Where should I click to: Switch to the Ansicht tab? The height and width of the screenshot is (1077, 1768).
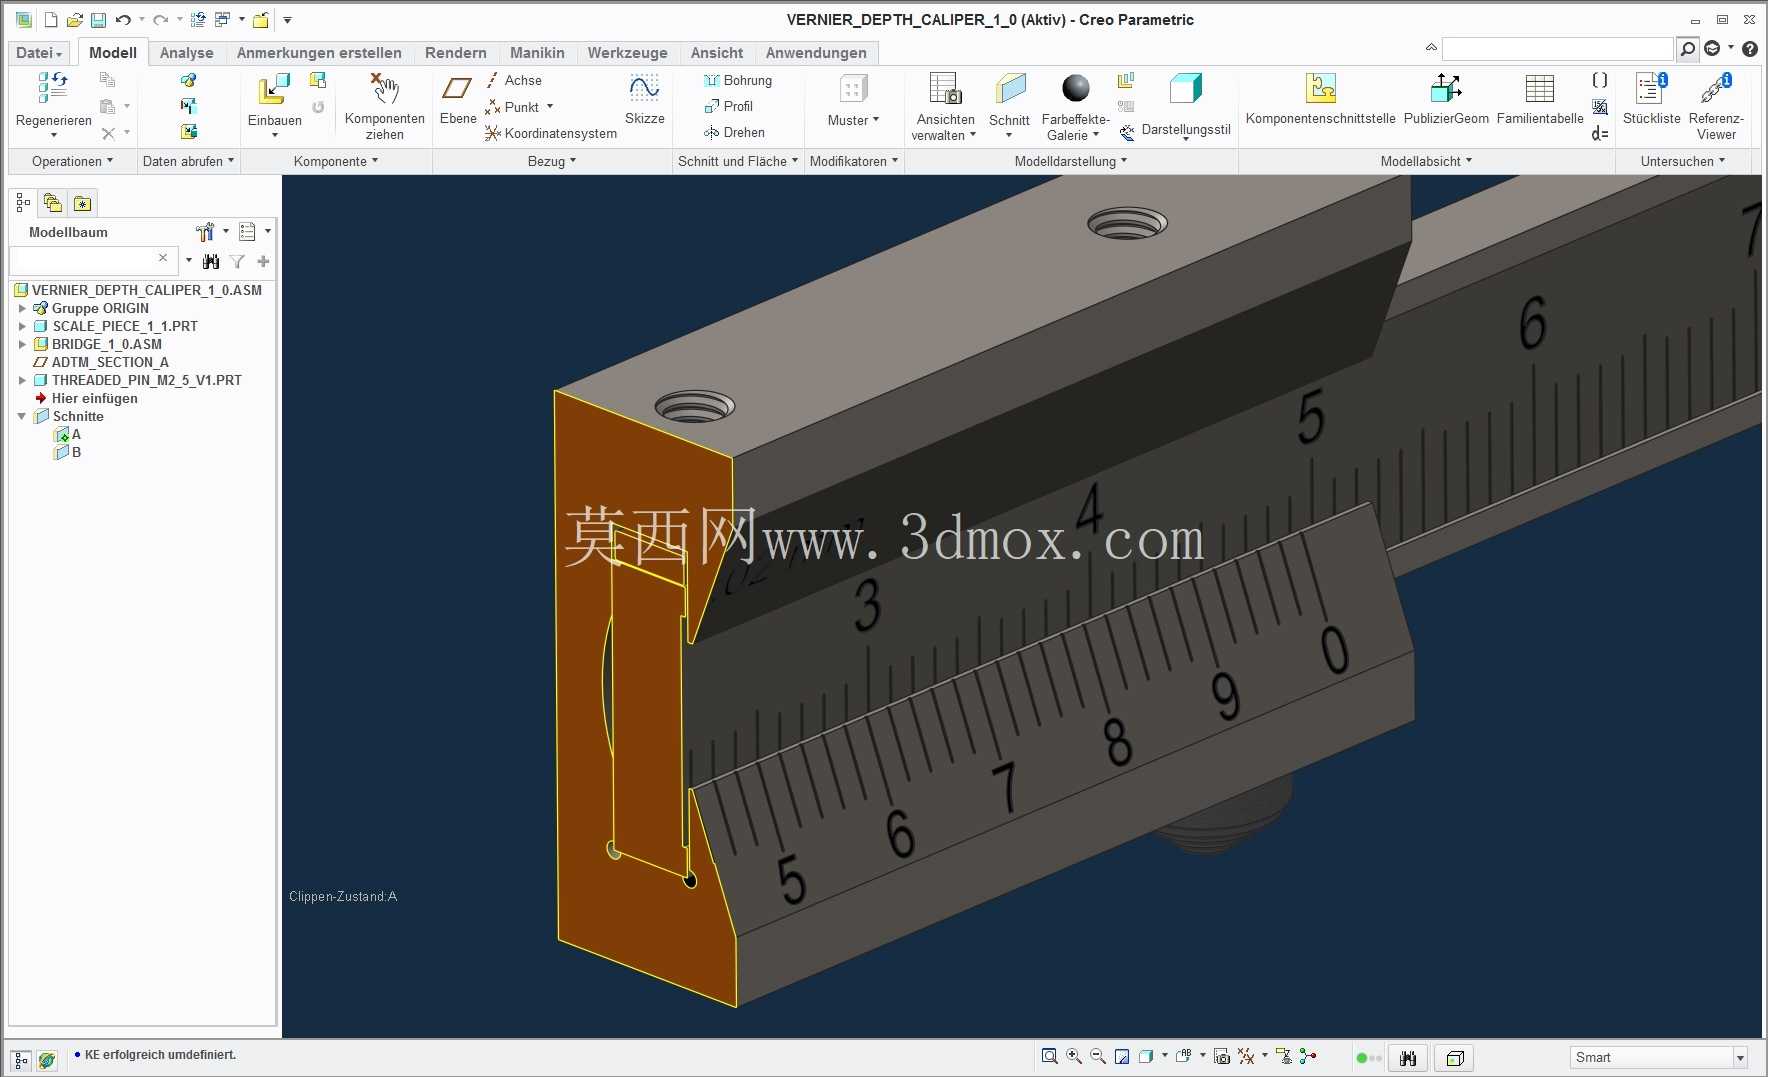click(717, 53)
